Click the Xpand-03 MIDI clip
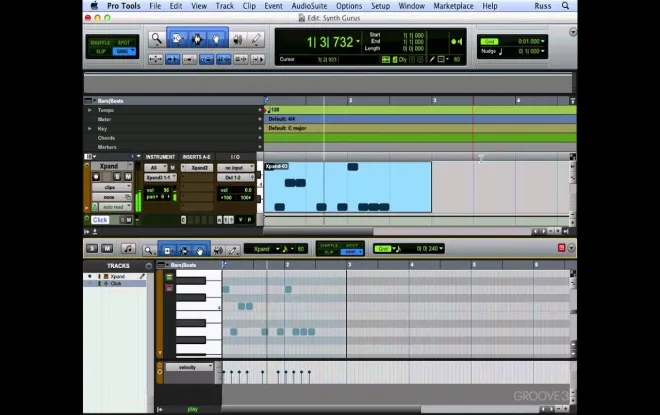 click(x=348, y=187)
